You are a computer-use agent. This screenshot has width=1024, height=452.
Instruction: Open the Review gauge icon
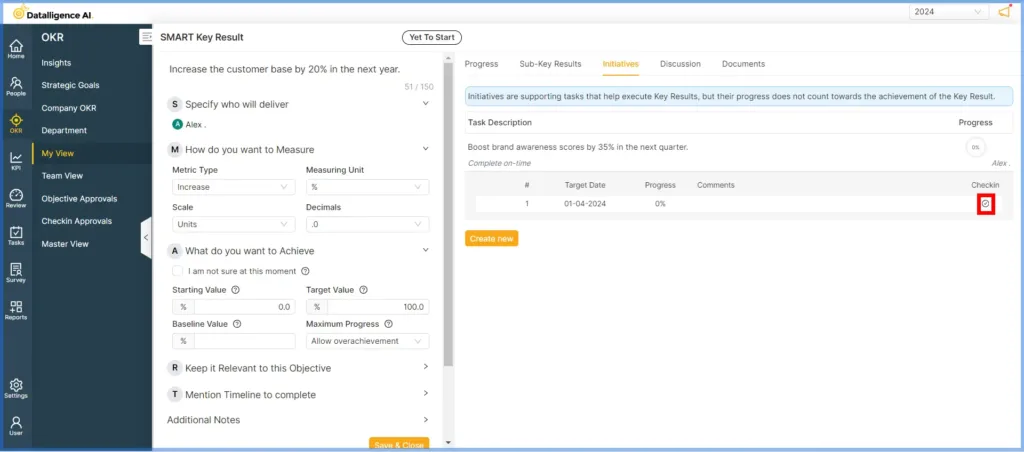pyautogui.click(x=16, y=198)
